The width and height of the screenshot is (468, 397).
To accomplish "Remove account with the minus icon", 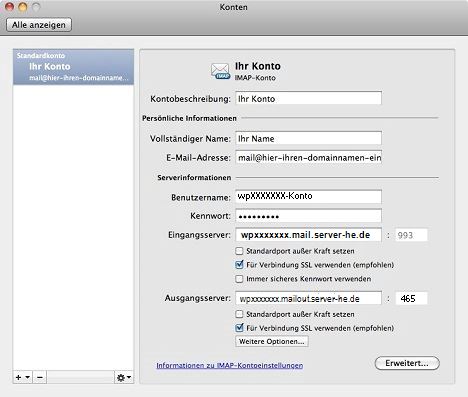I will coord(40,377).
